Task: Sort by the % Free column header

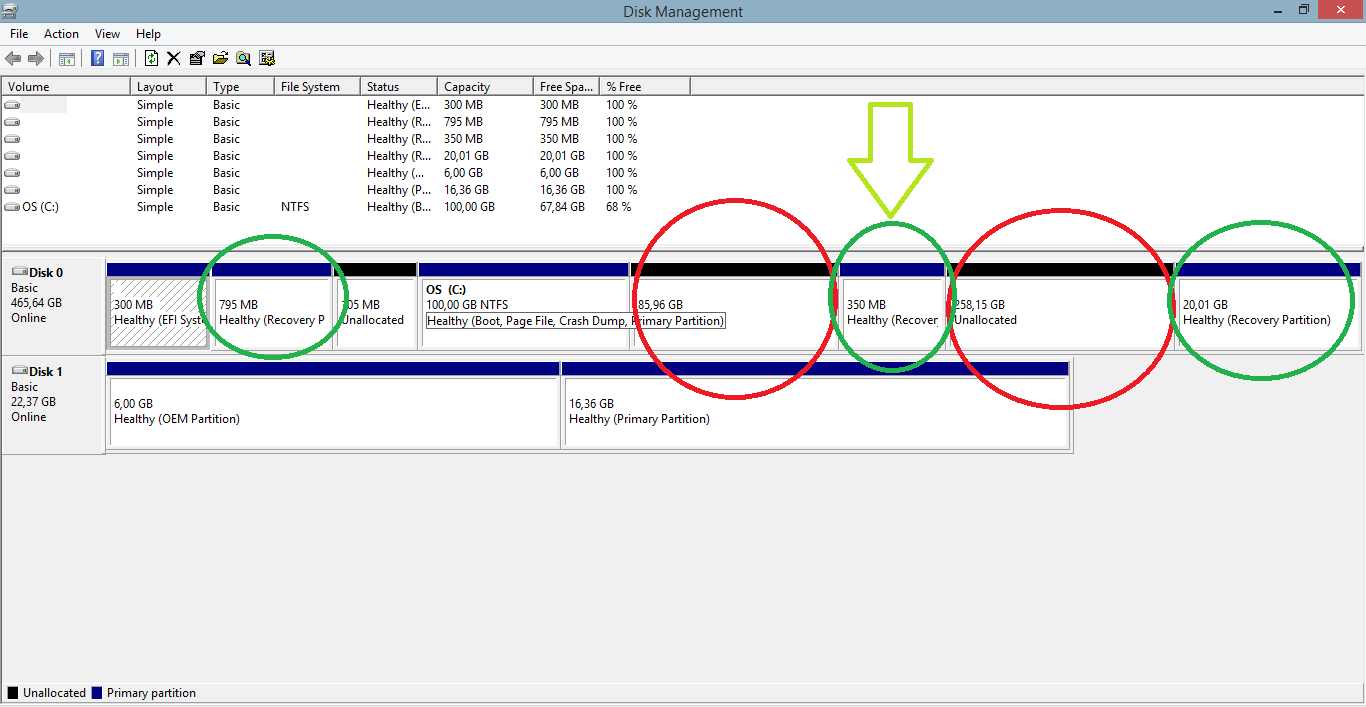Action: pyautogui.click(x=645, y=87)
